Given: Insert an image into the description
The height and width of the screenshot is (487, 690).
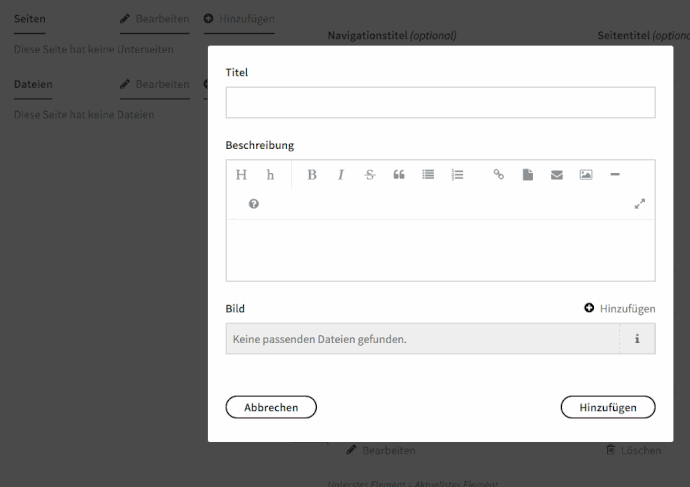Looking at the screenshot, I should 586,175.
